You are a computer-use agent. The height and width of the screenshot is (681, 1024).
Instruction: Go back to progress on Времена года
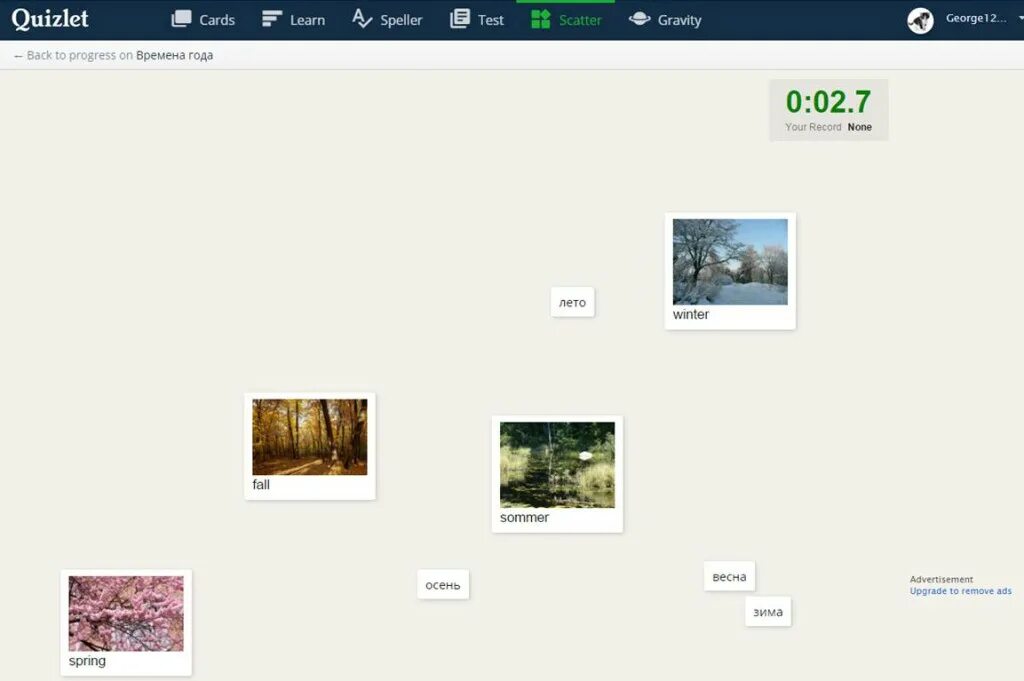[113, 55]
